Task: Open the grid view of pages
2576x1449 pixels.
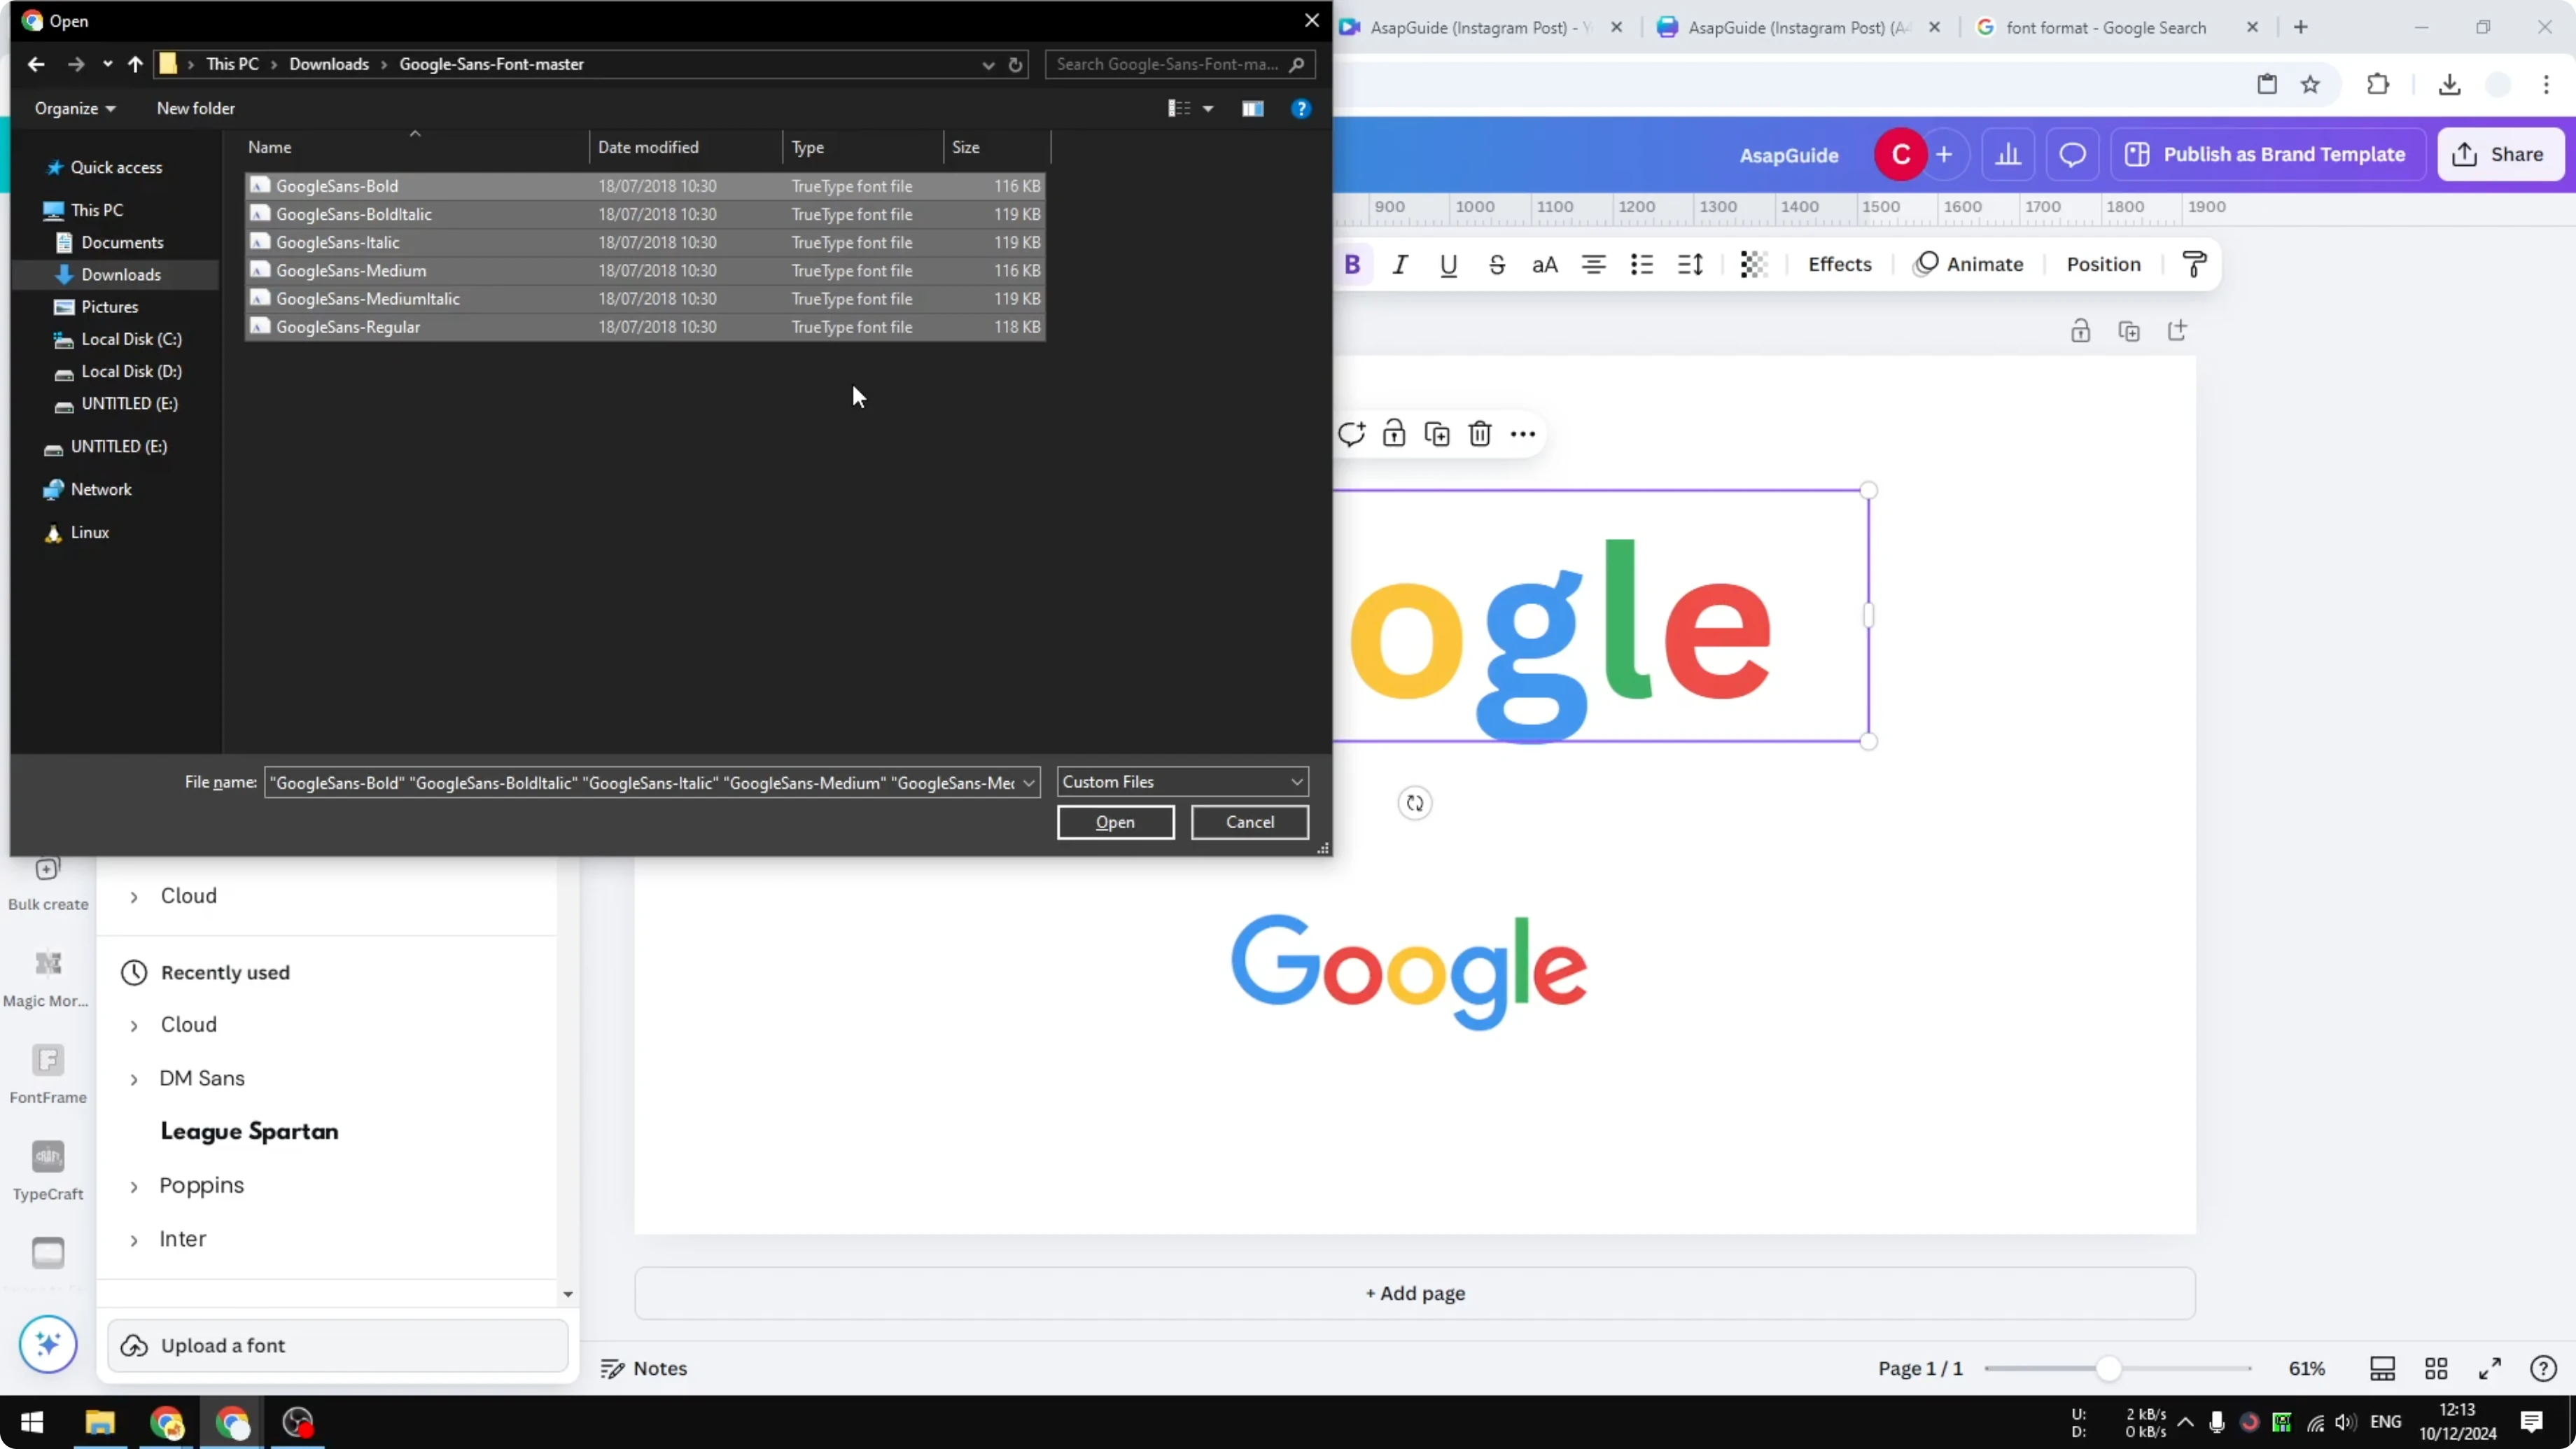Action: point(2436,1368)
